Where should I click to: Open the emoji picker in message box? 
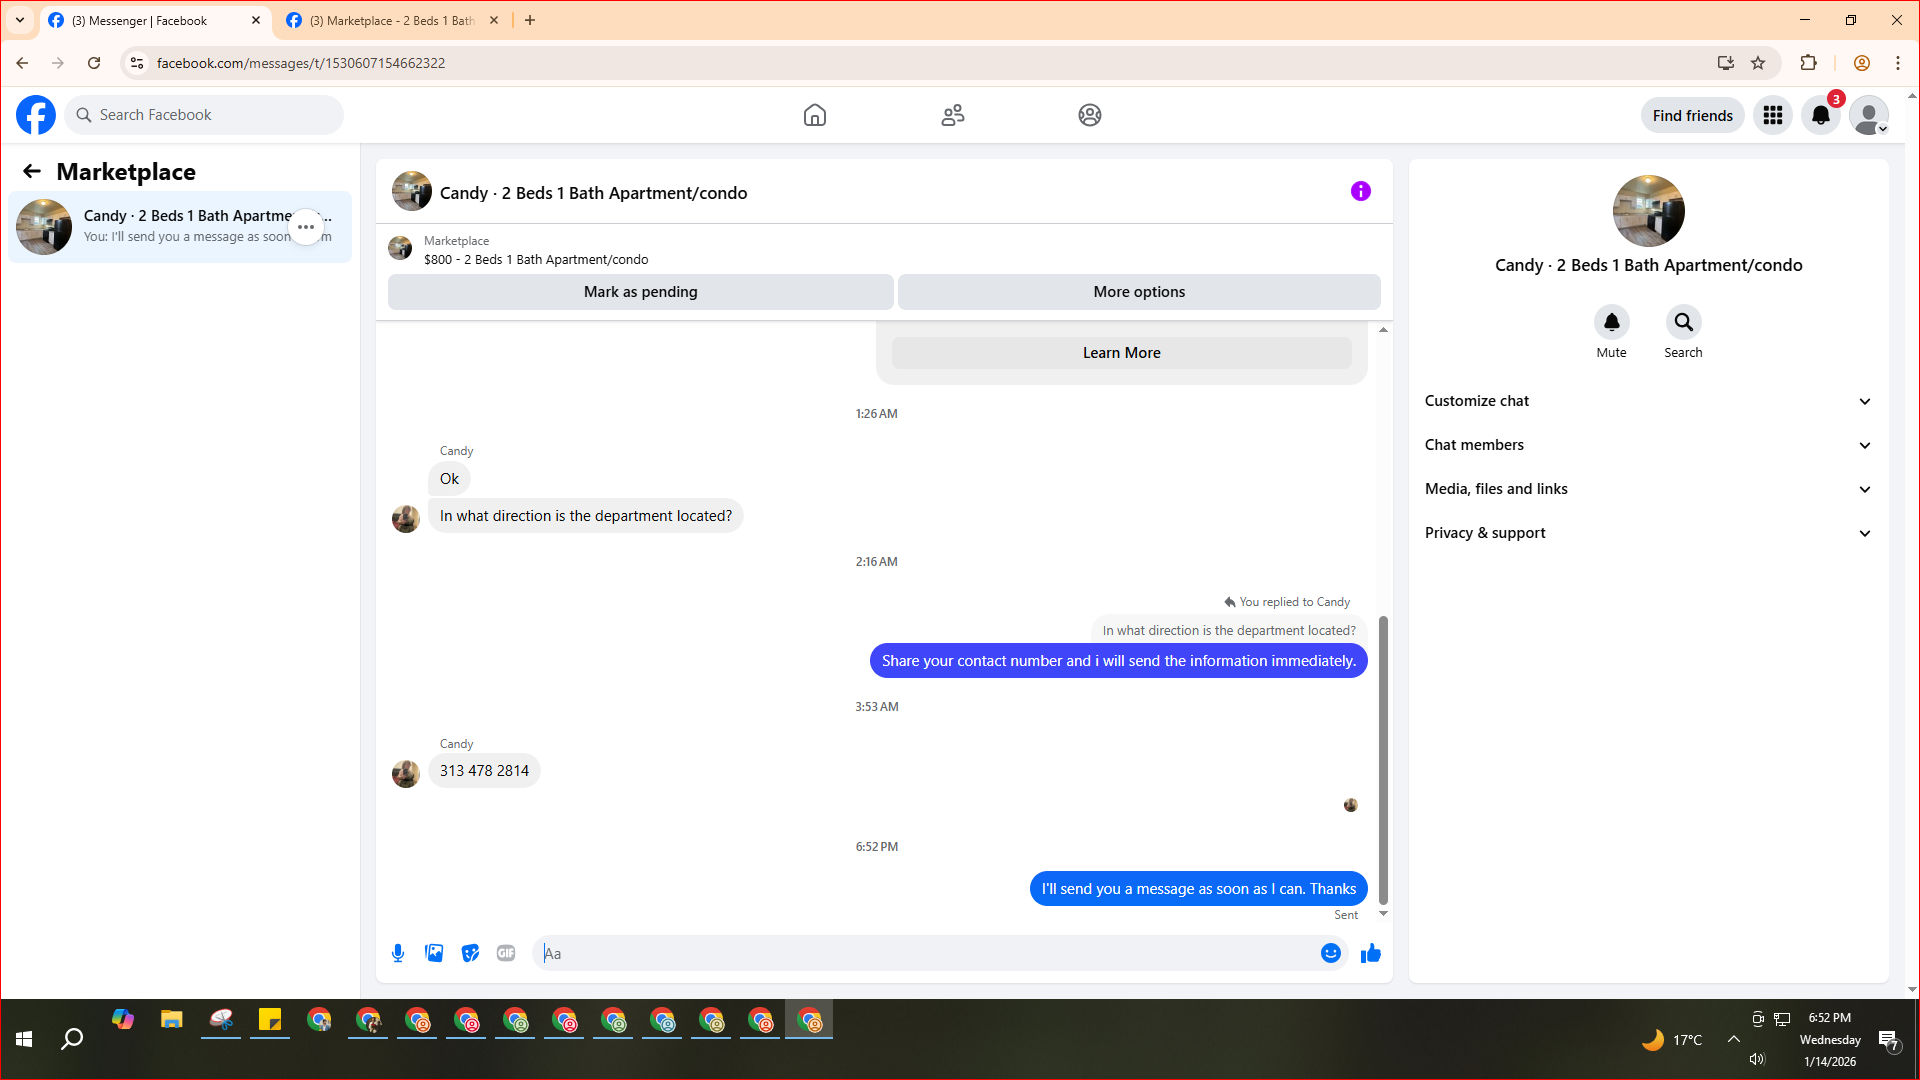tap(1330, 953)
